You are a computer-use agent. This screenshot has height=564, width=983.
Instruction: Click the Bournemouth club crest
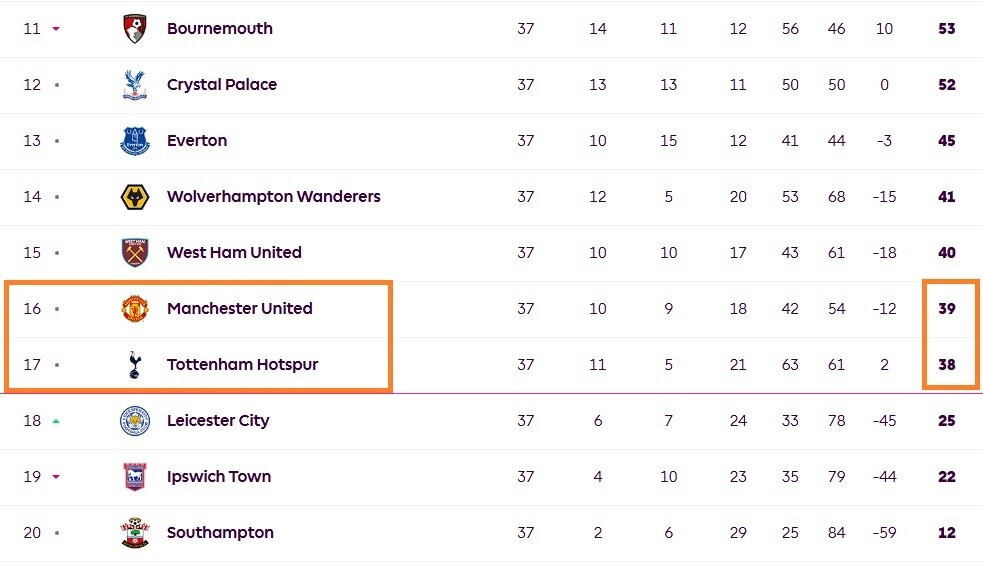point(134,29)
